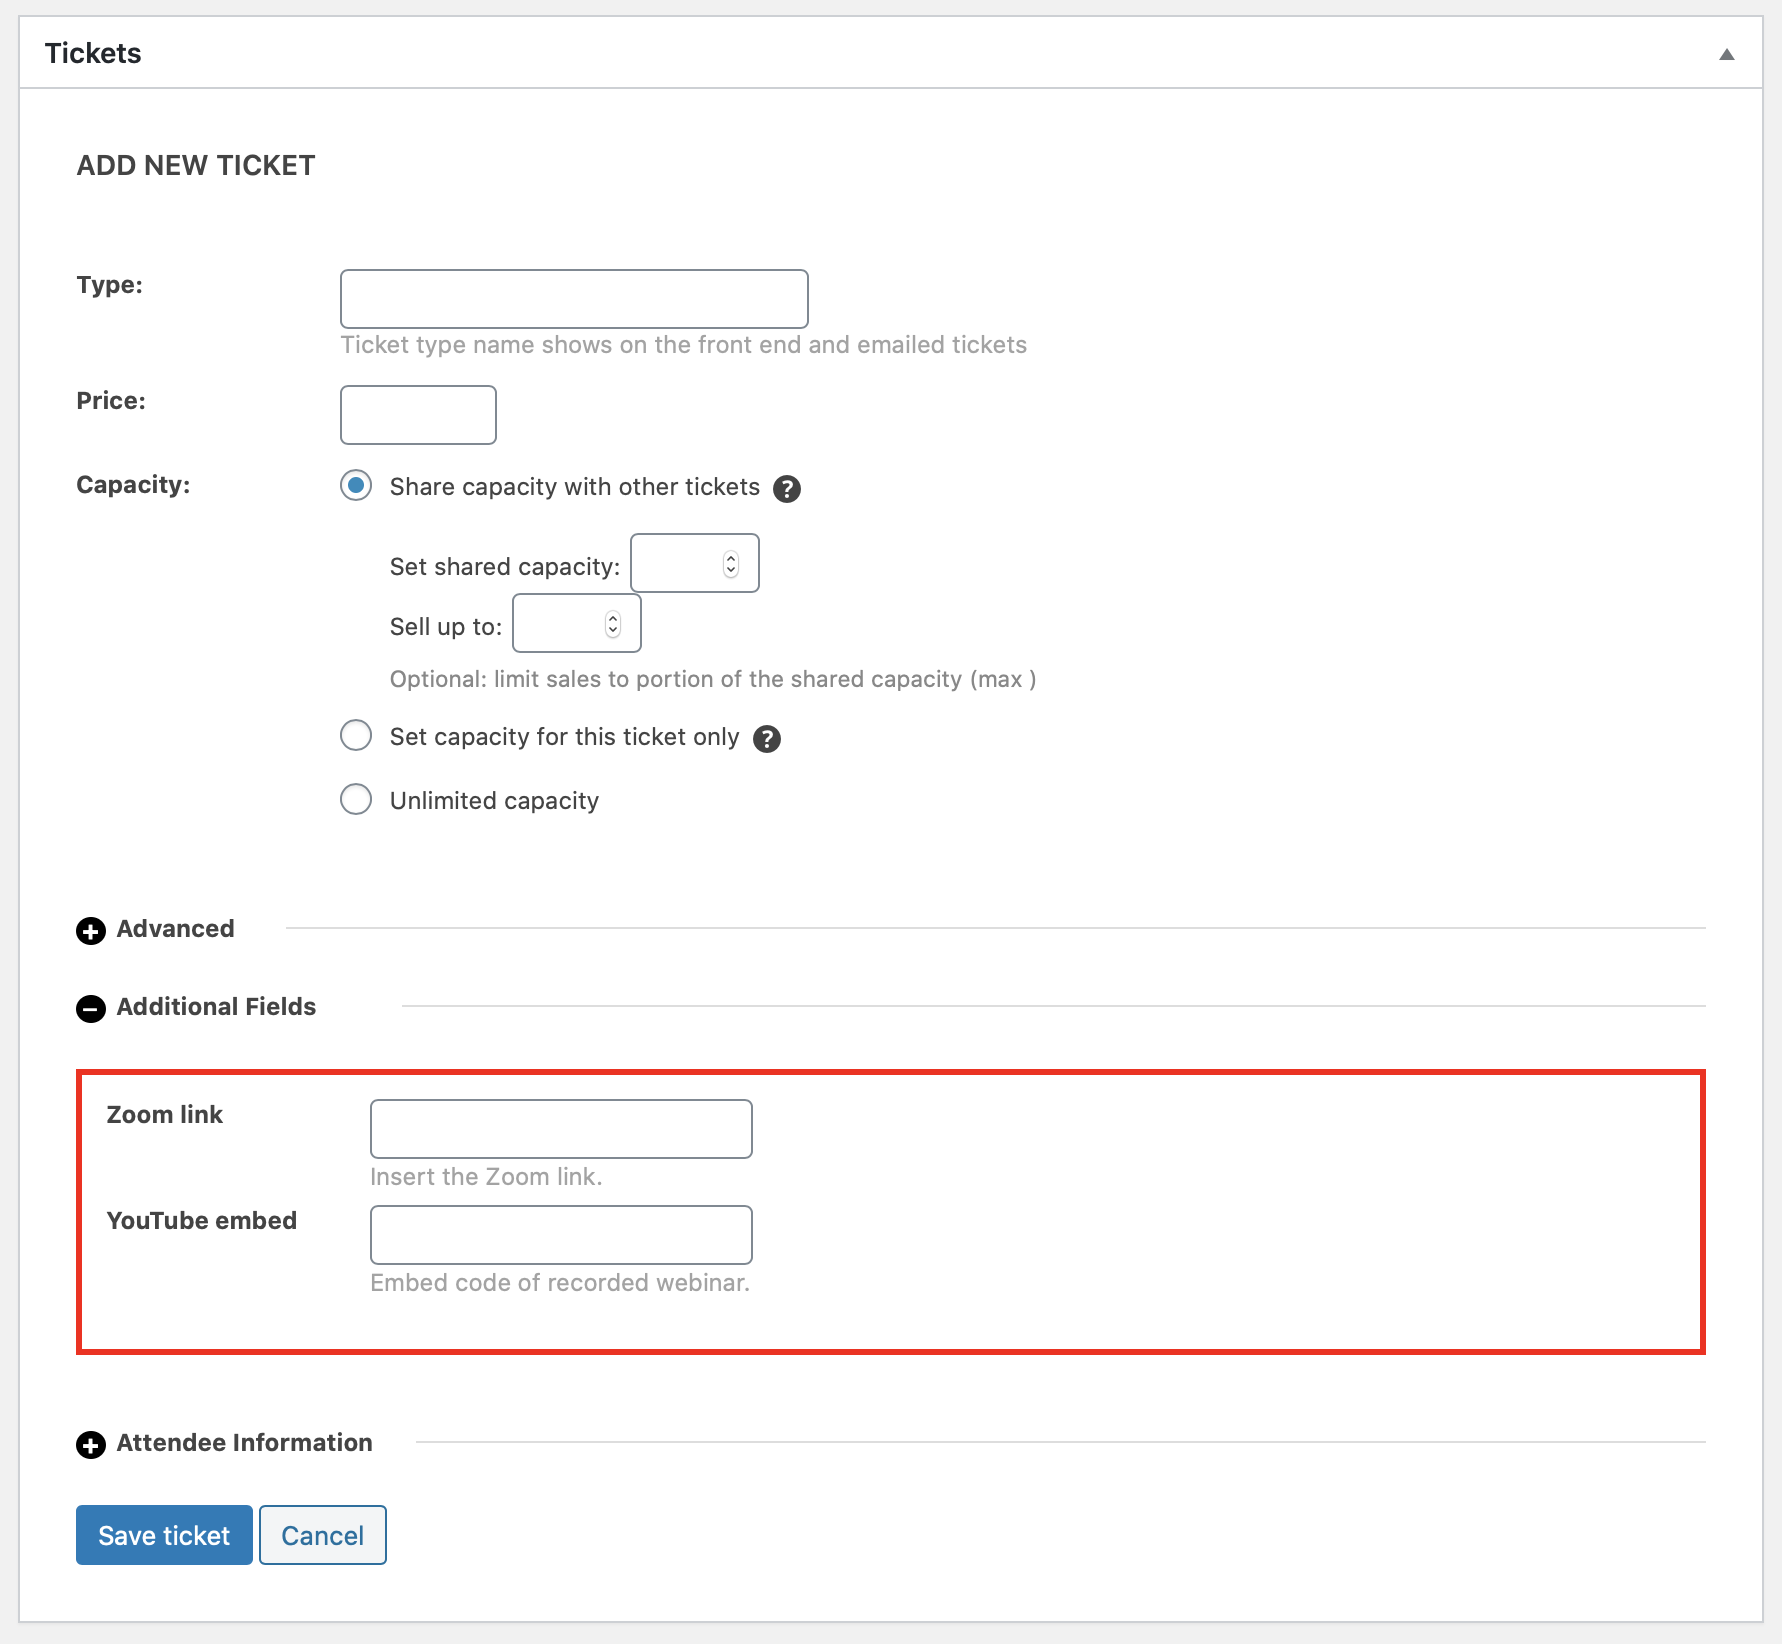Expand the Advanced section plus icon
1782x1644 pixels.
click(91, 931)
